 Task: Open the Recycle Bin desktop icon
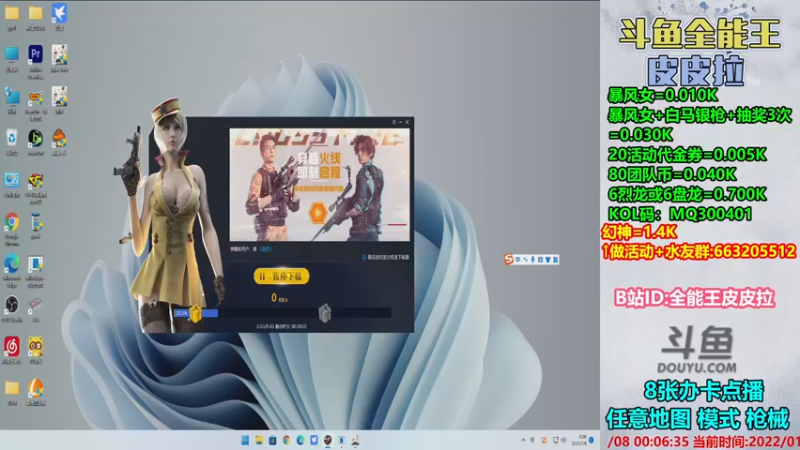12,138
